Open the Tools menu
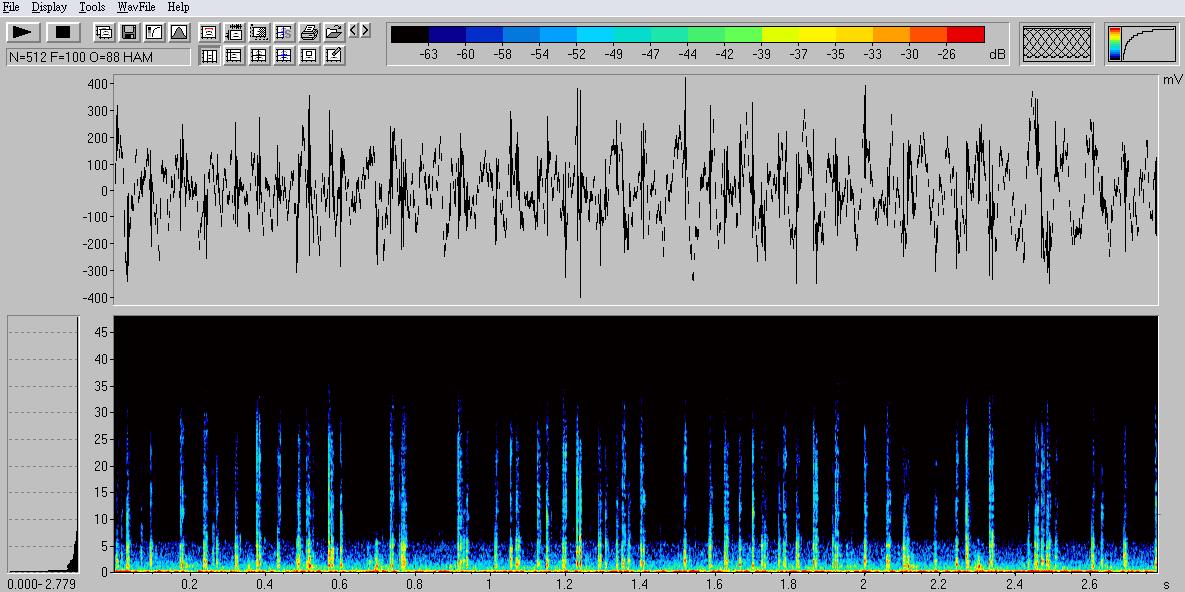The height and width of the screenshot is (592, 1185). (x=92, y=7)
